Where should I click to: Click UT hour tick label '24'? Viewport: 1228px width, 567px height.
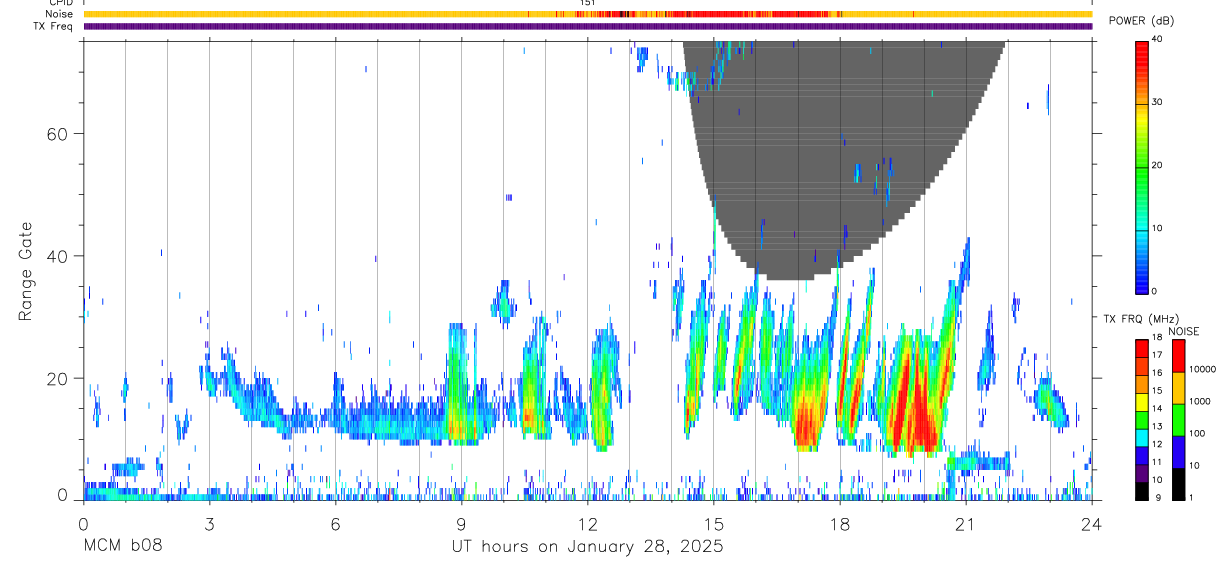(x=1091, y=523)
